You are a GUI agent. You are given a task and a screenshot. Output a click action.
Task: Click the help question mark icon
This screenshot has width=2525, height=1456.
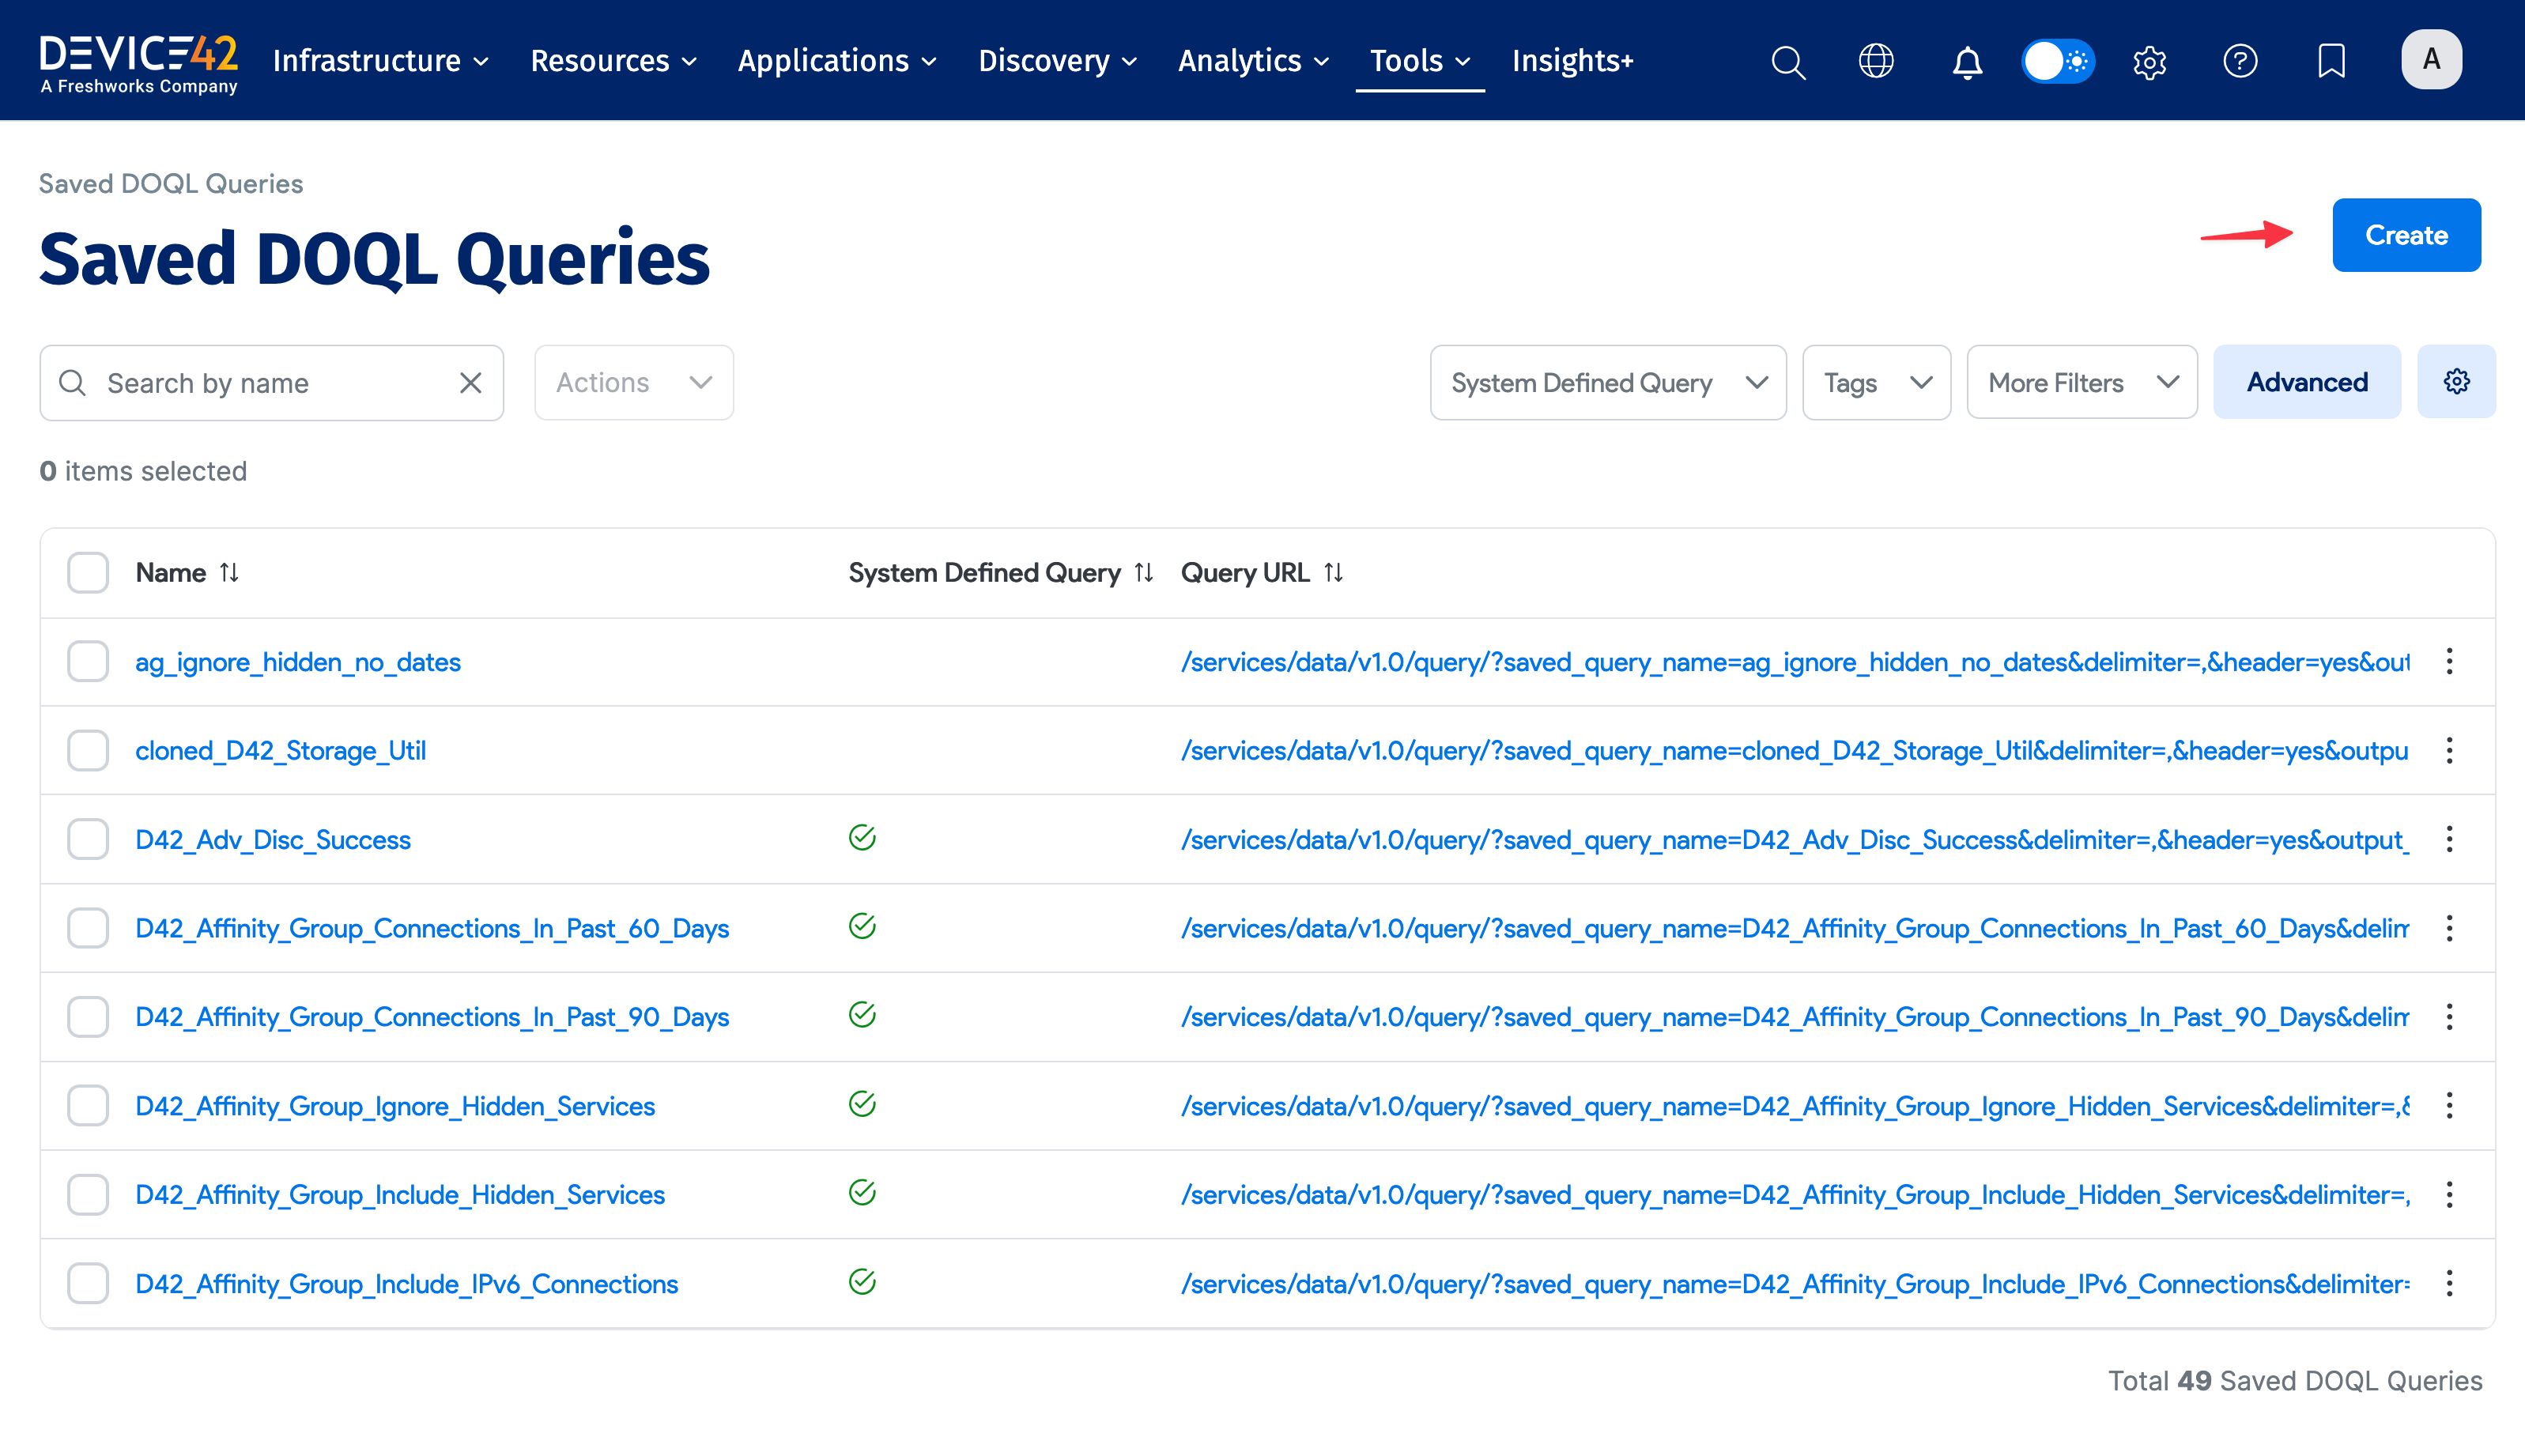pyautogui.click(x=2241, y=61)
